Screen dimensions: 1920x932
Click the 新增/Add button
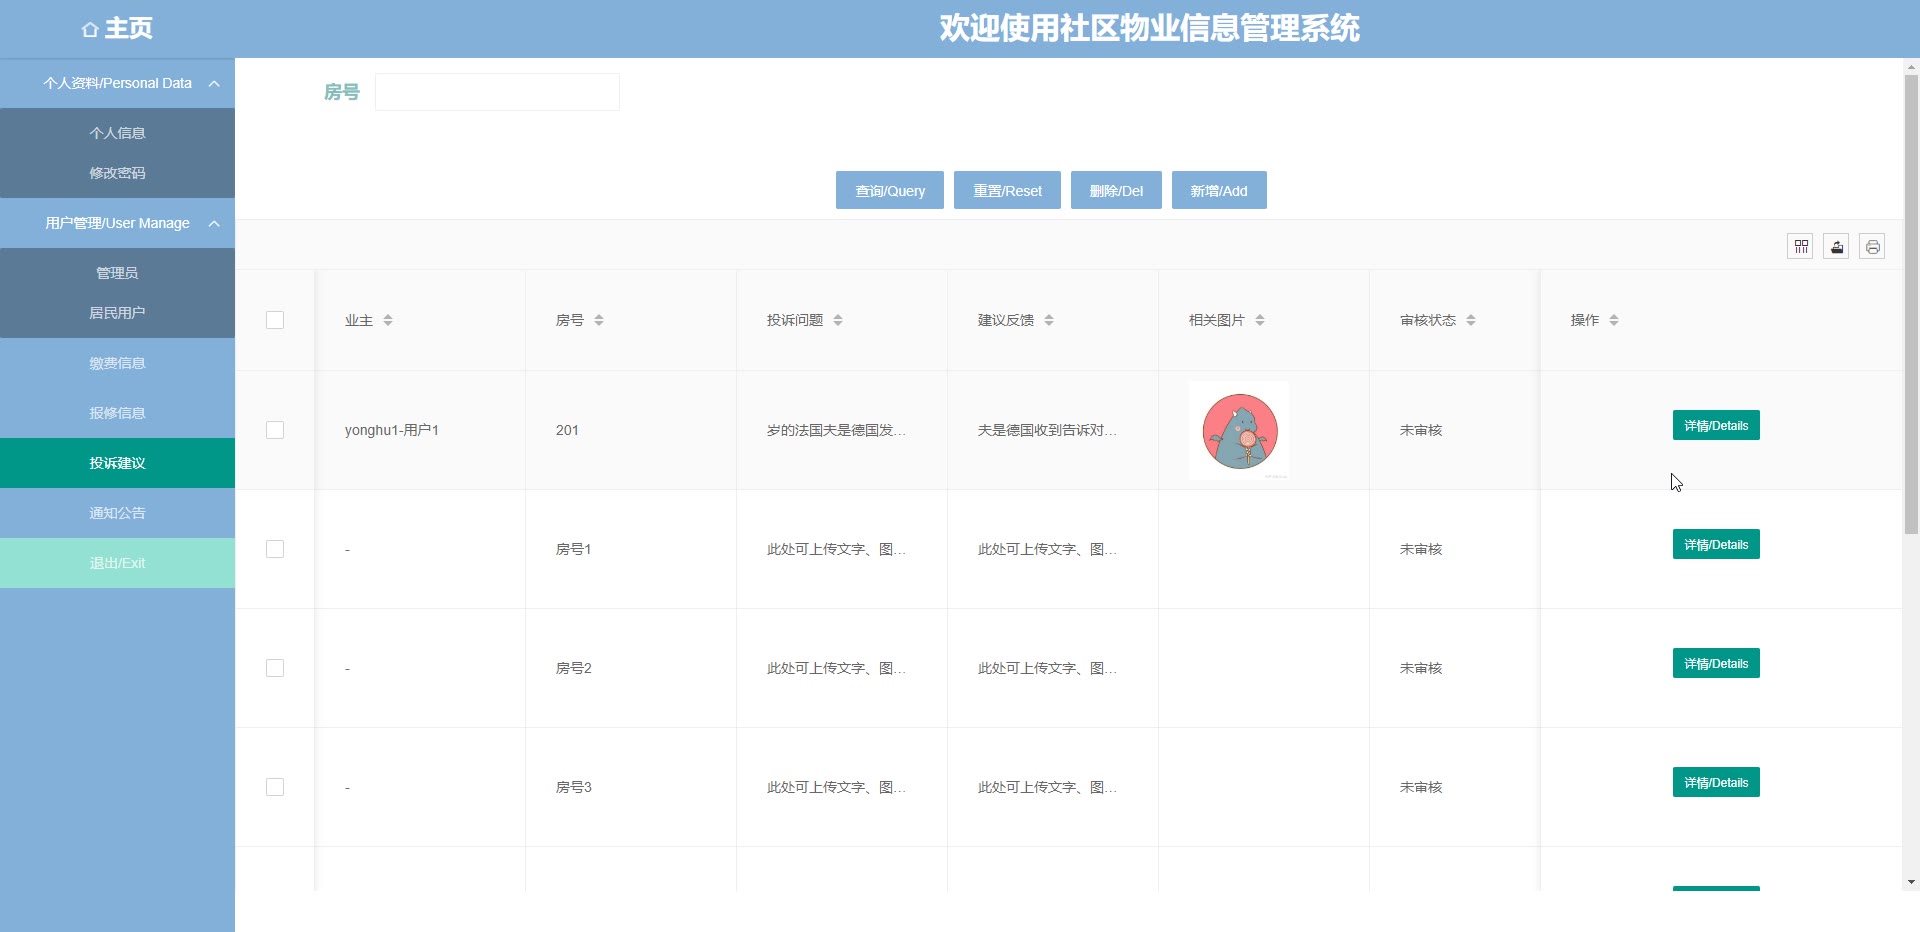point(1218,190)
